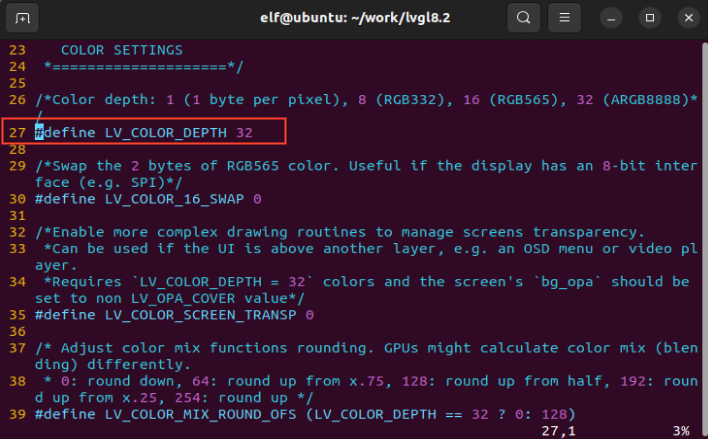708x439 pixels.
Task: Click line number 27
Action: 18,133
